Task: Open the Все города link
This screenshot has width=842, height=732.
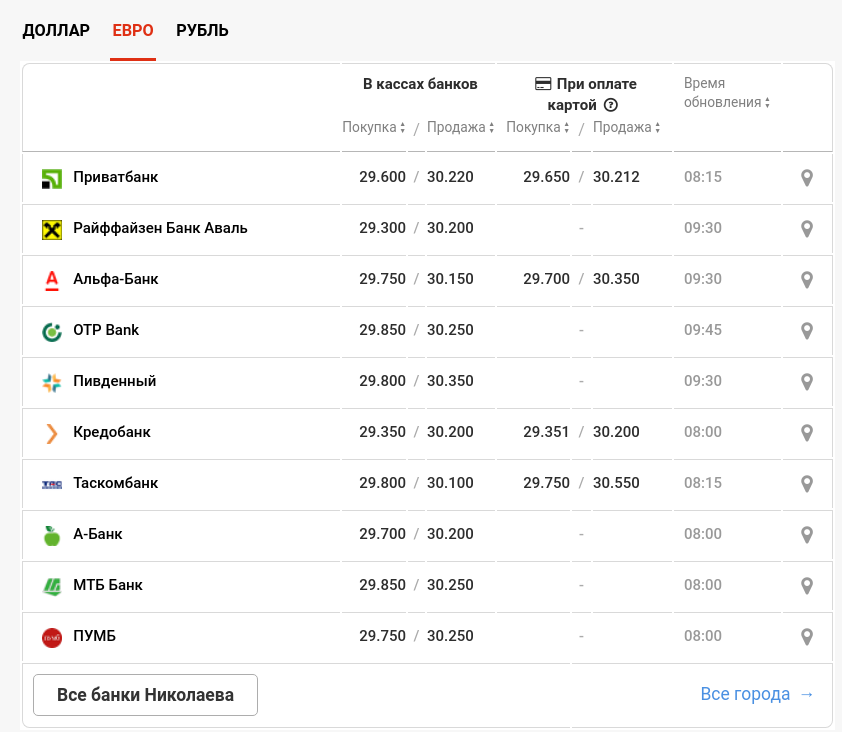Action: pyautogui.click(x=757, y=694)
